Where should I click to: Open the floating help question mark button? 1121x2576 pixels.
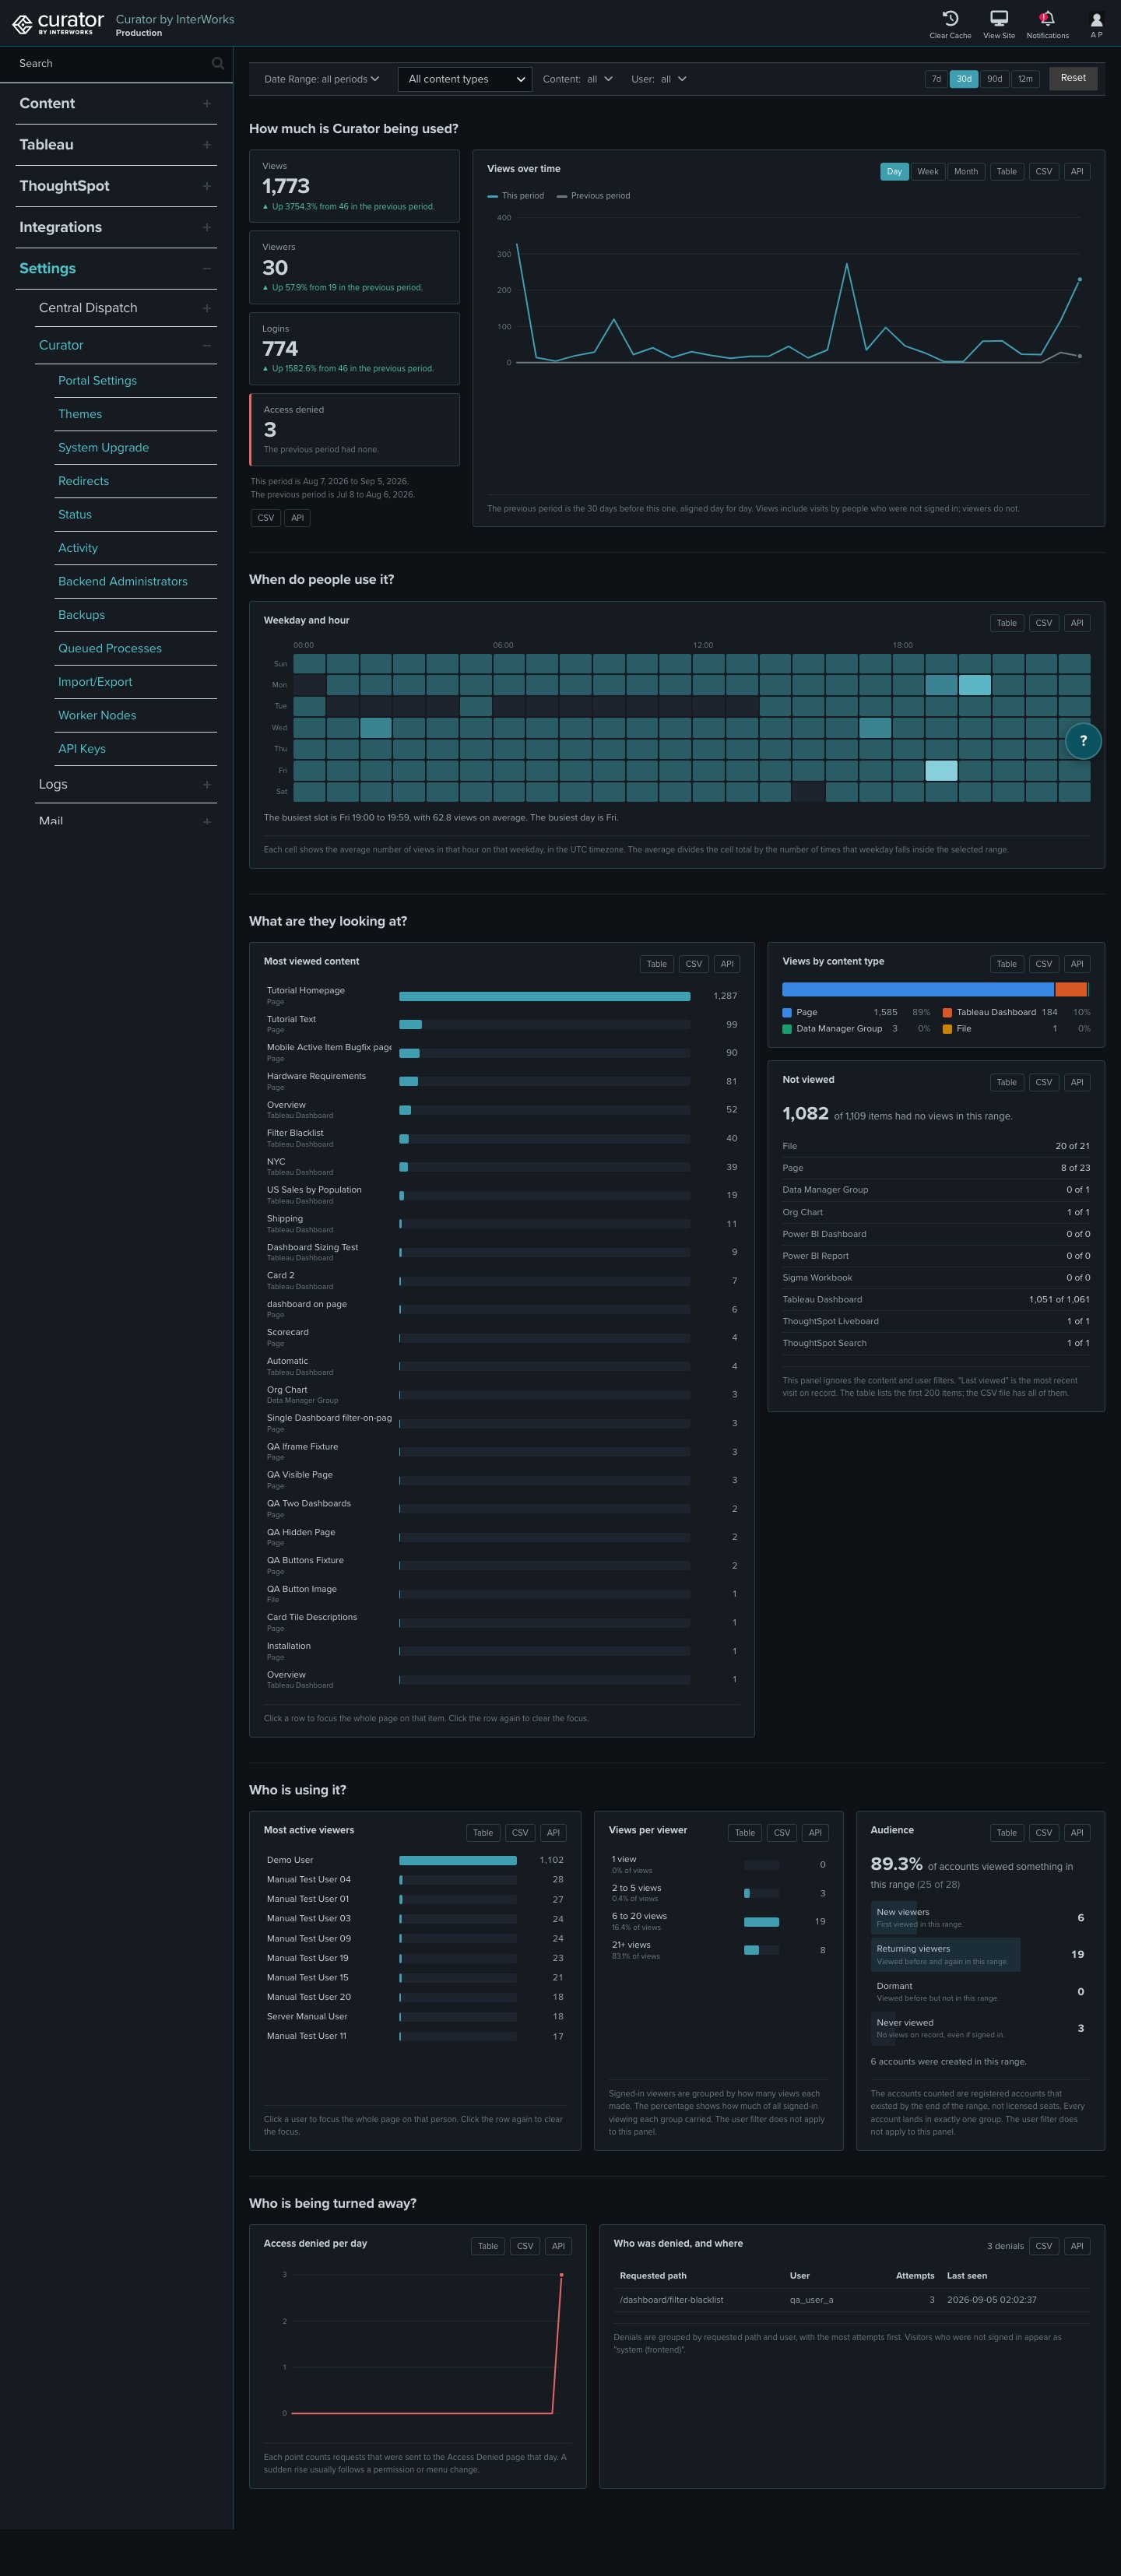tap(1083, 741)
